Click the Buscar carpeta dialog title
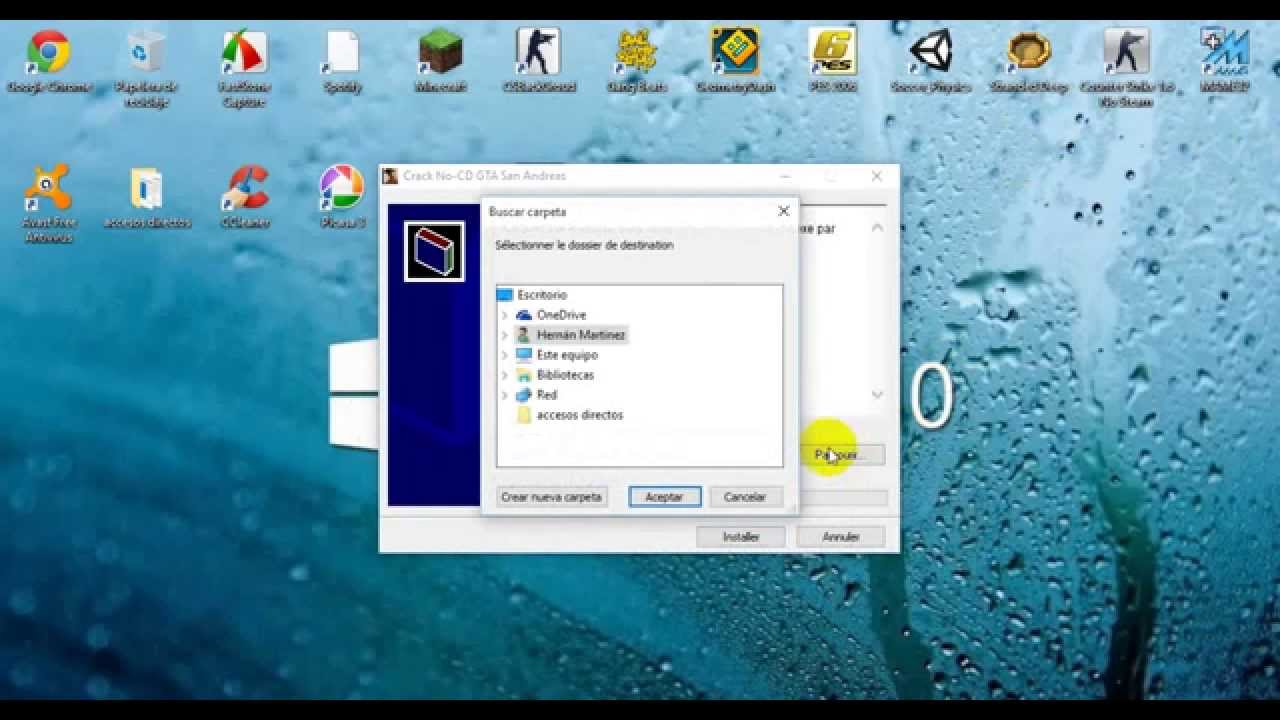The height and width of the screenshot is (720, 1280). click(527, 212)
